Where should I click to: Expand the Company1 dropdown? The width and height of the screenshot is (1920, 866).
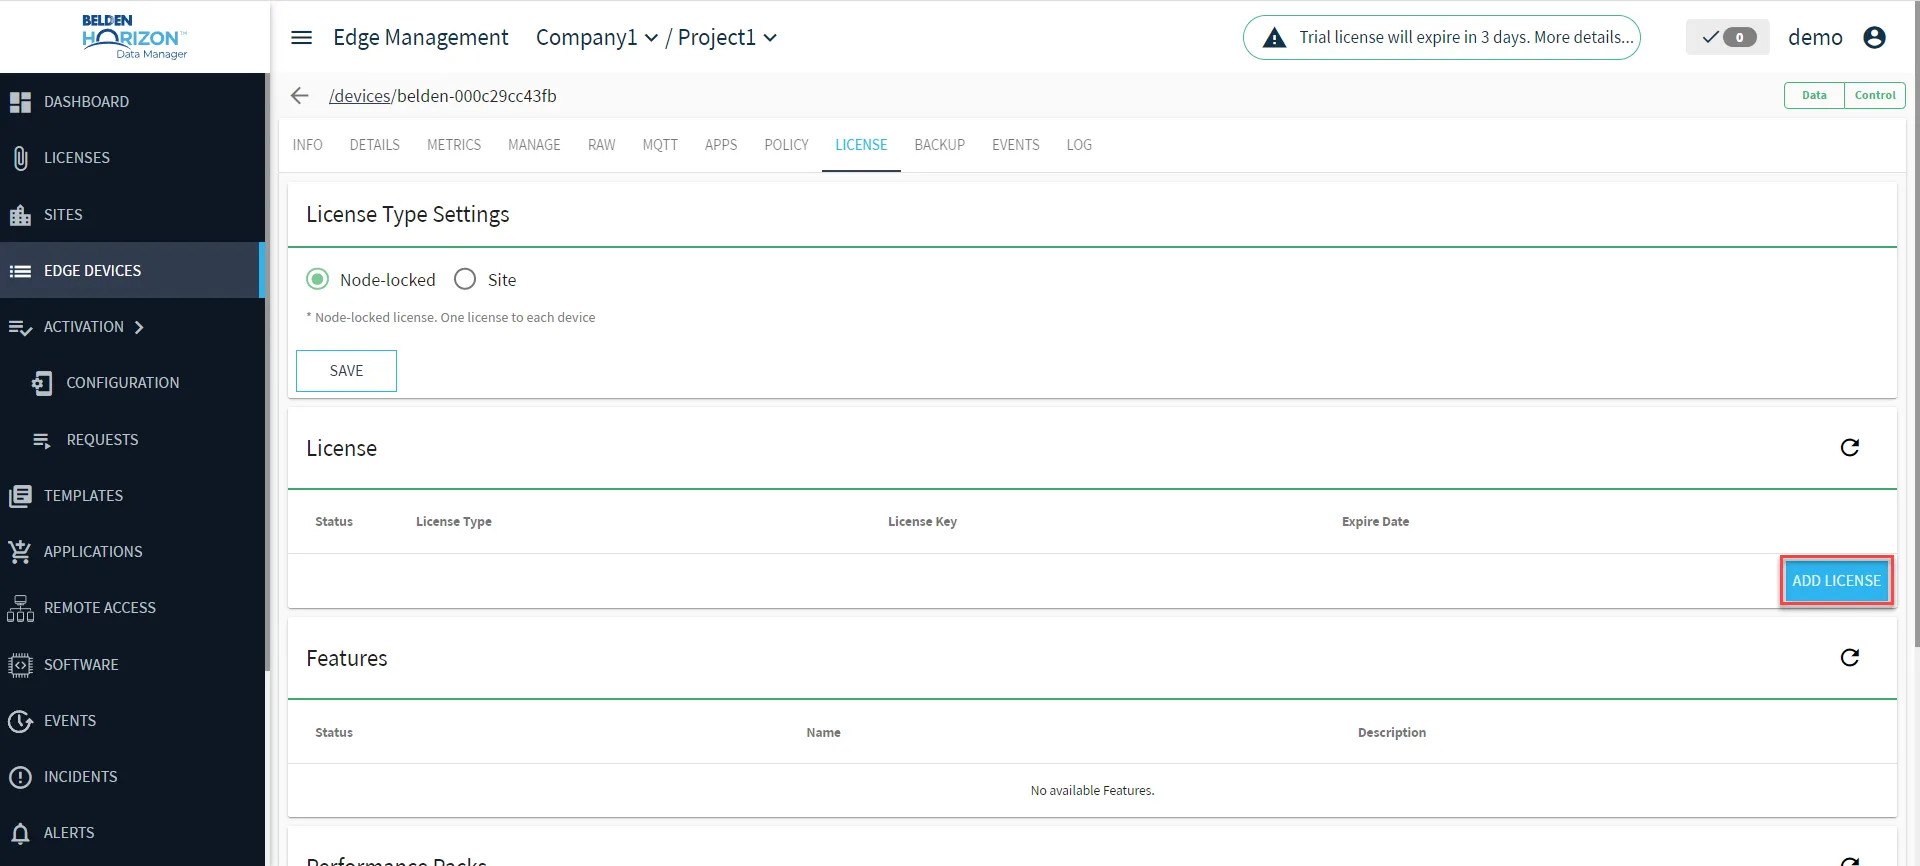pyautogui.click(x=597, y=38)
